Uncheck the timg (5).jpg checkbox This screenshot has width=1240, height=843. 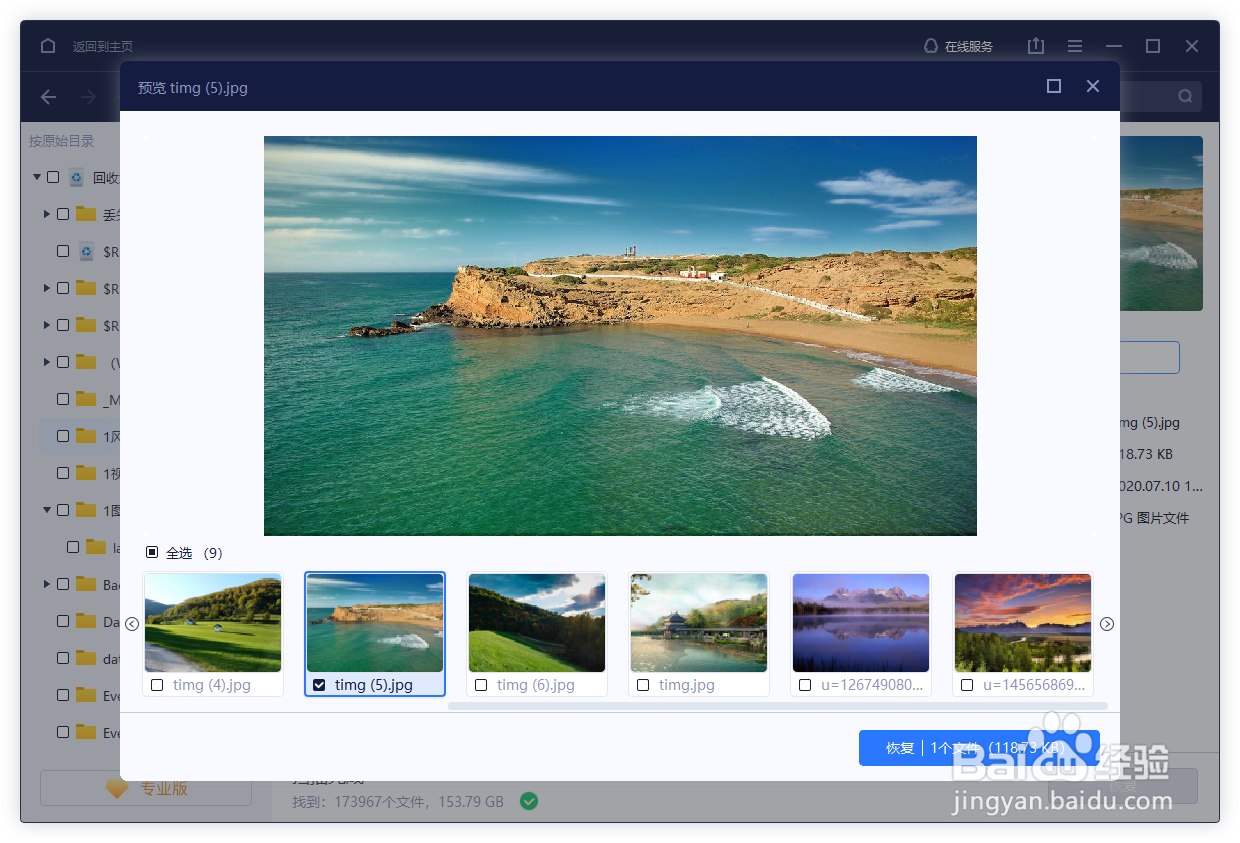(319, 685)
